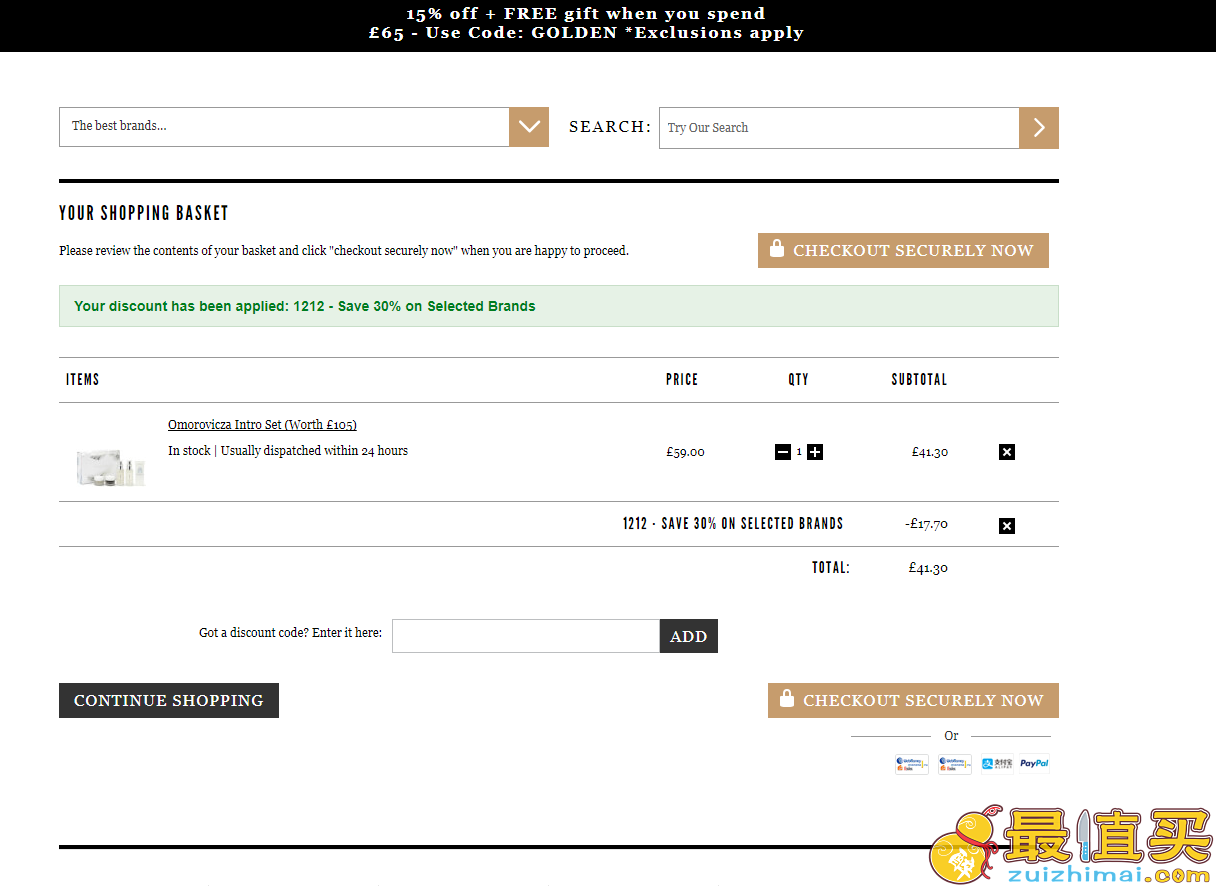Image resolution: width=1216 pixels, height=886 pixels.
Task: Click the discount applied confirmation message
Action: click(558, 306)
